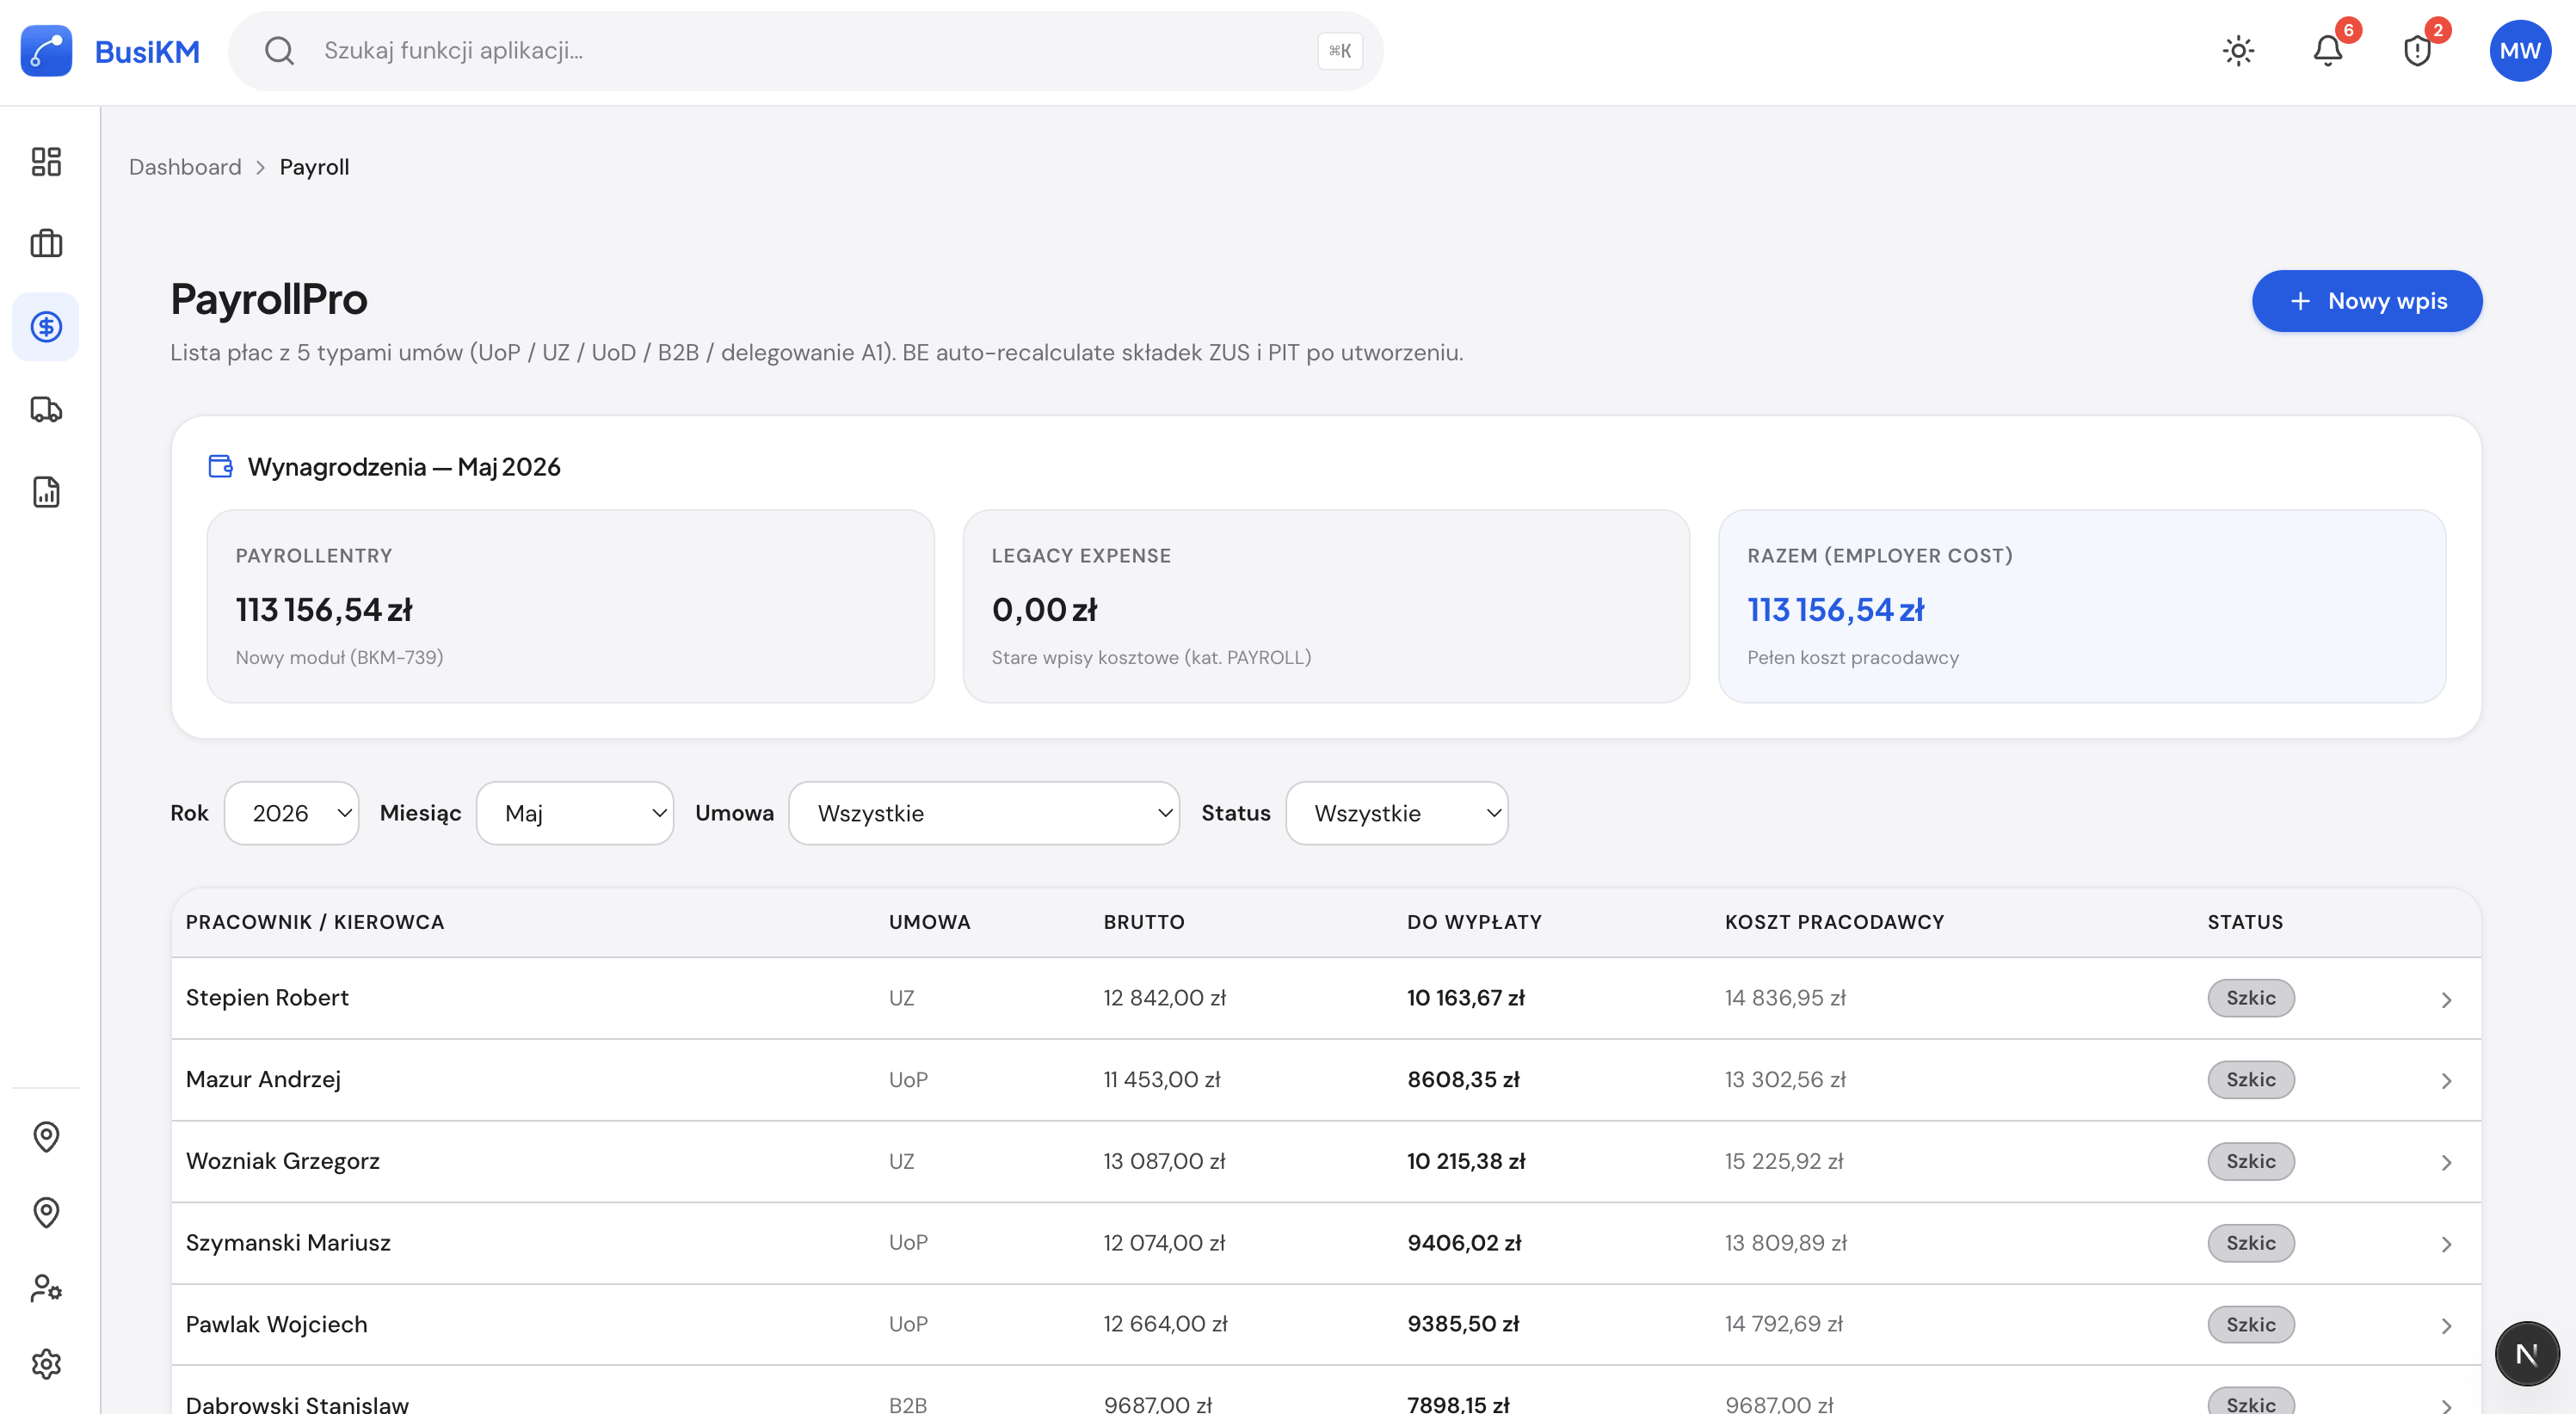Expand the Mazur Andrzej row chevron
Screen dimensions: 2576x1414
point(2445,1081)
